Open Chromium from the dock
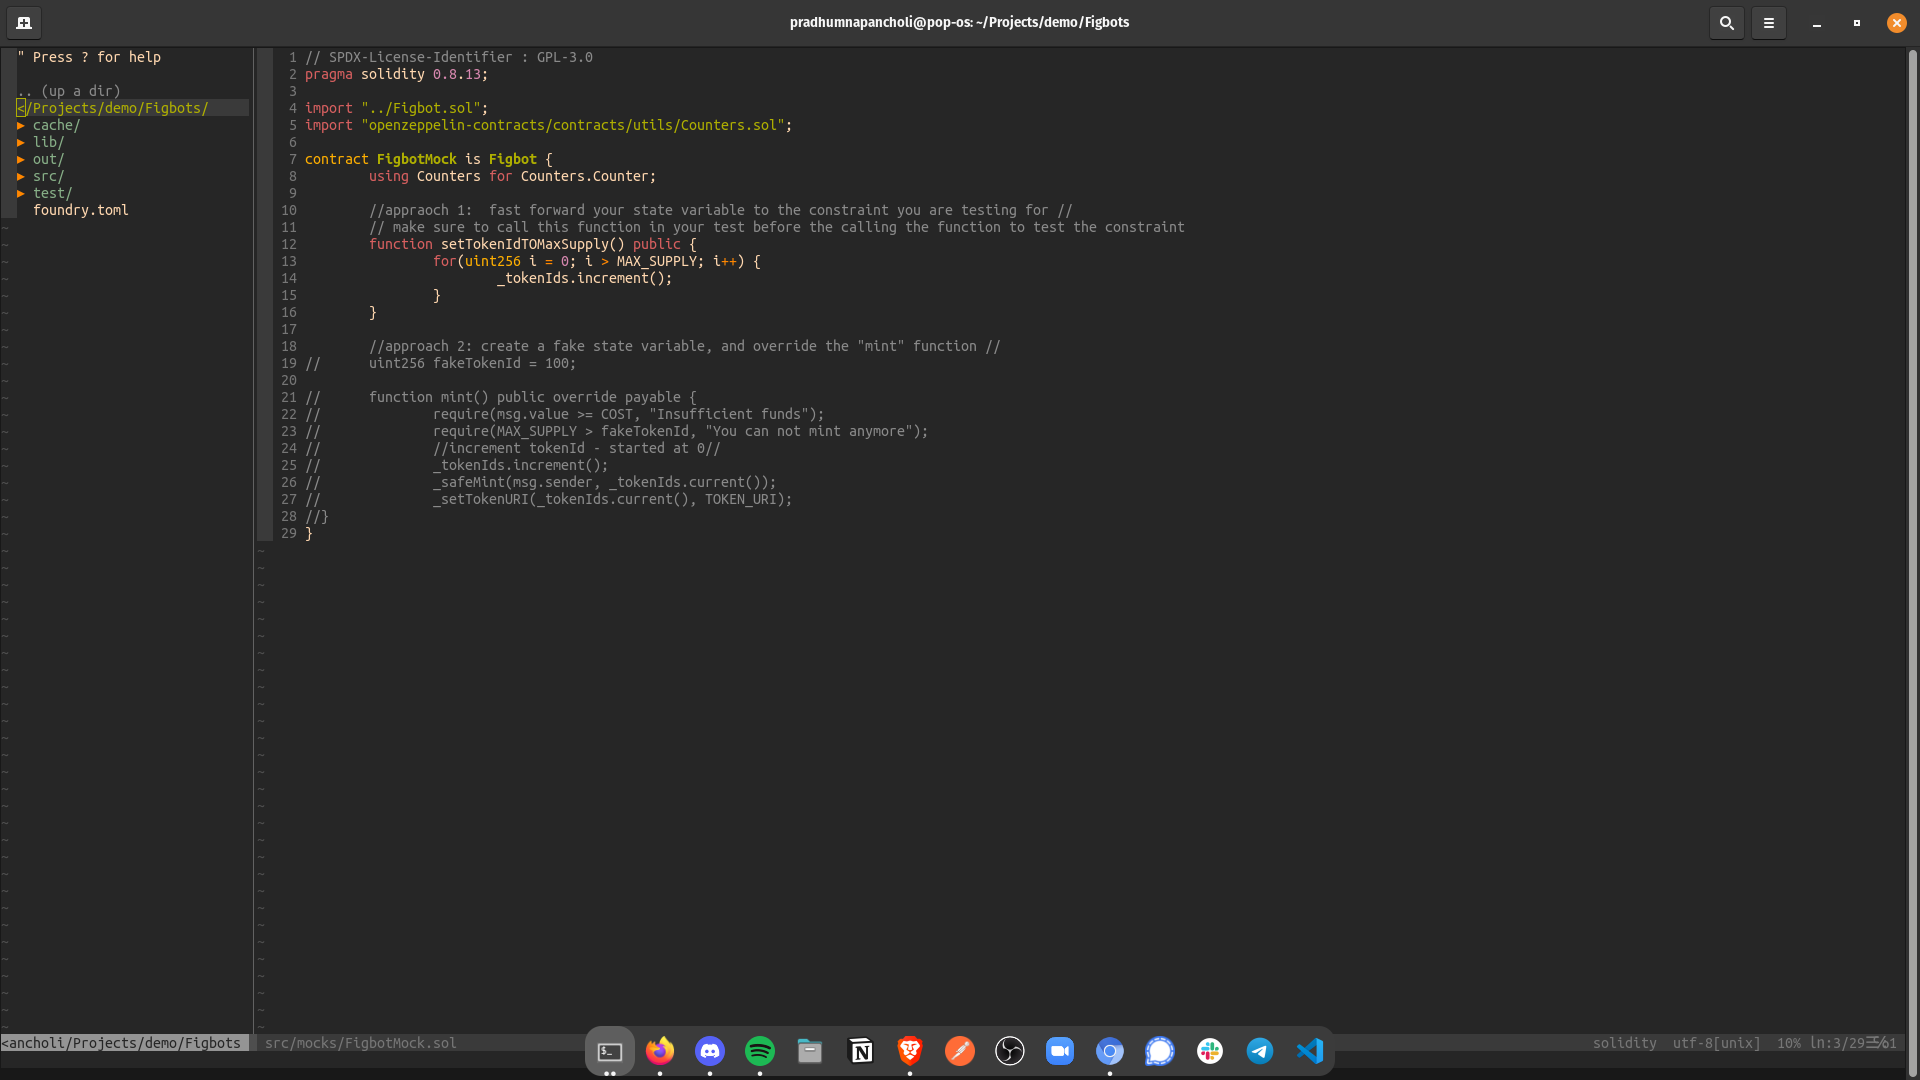This screenshot has height=1080, width=1920. pos(1110,1051)
